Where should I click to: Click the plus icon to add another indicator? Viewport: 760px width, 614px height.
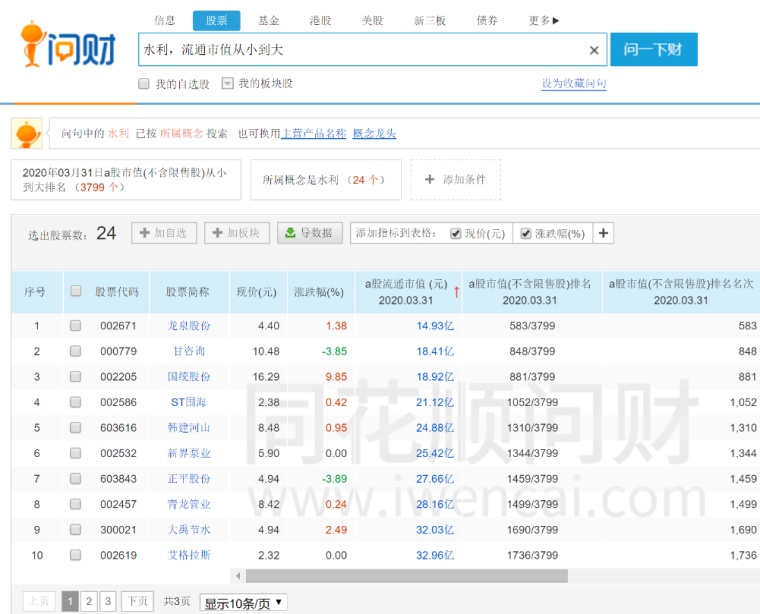(x=603, y=233)
